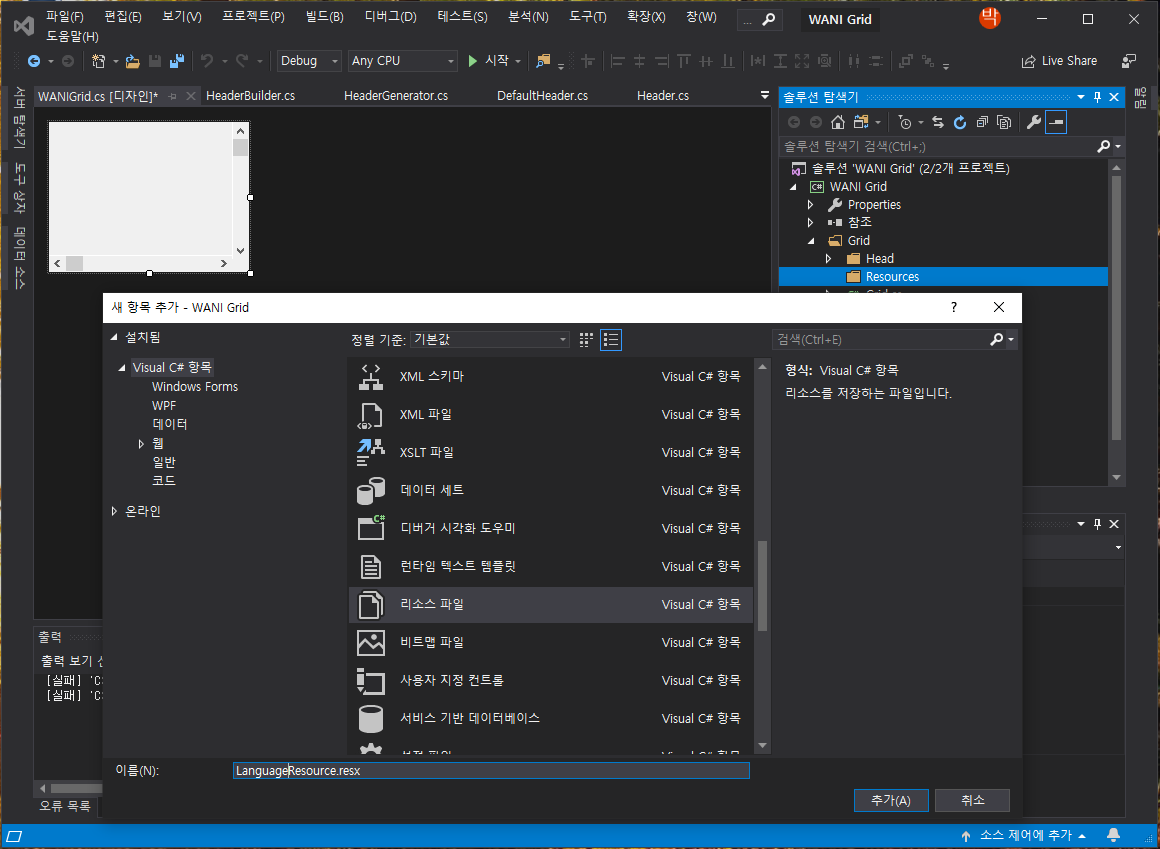Open the Start button dropdown arrow

[518, 61]
